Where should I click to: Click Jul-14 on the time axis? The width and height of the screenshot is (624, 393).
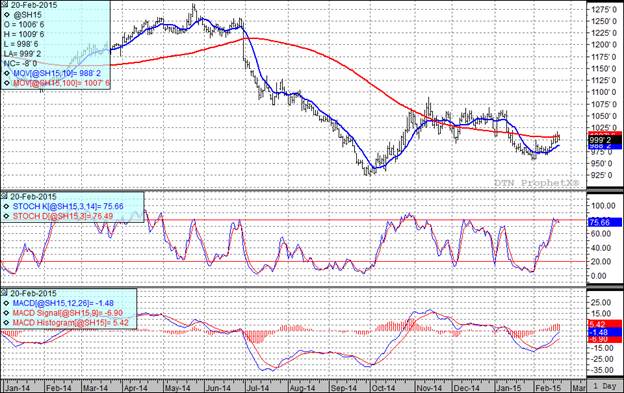tap(257, 387)
